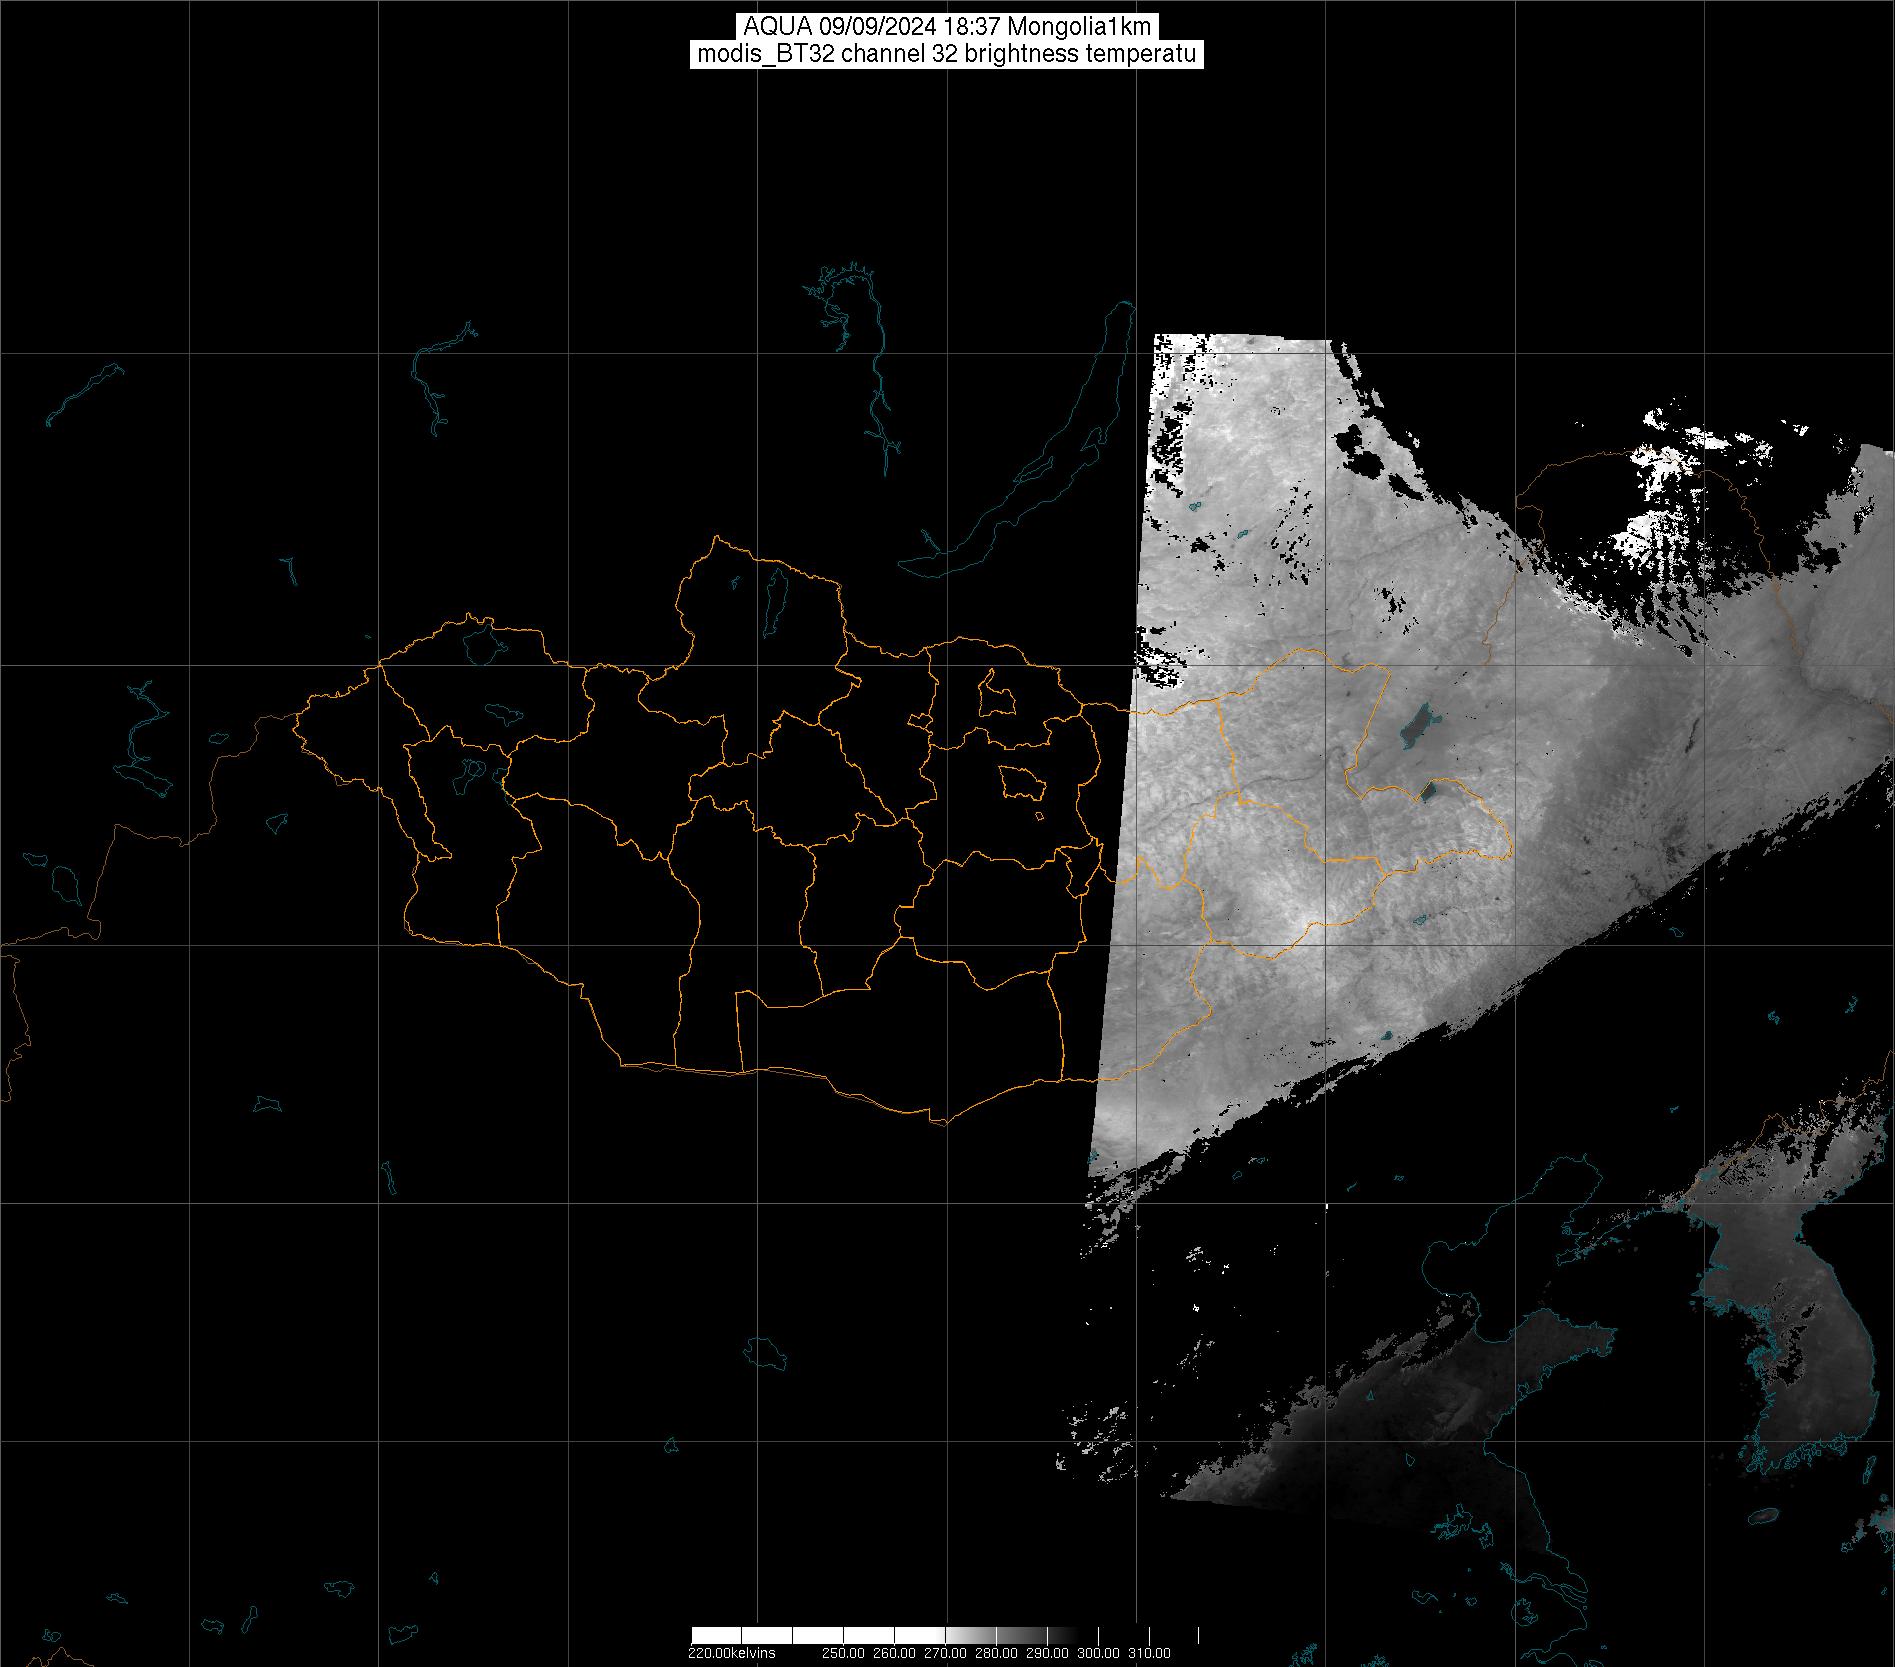The width and height of the screenshot is (1895, 1667).
Task: Pick the 290.00 scale label
Action: click(1048, 1653)
